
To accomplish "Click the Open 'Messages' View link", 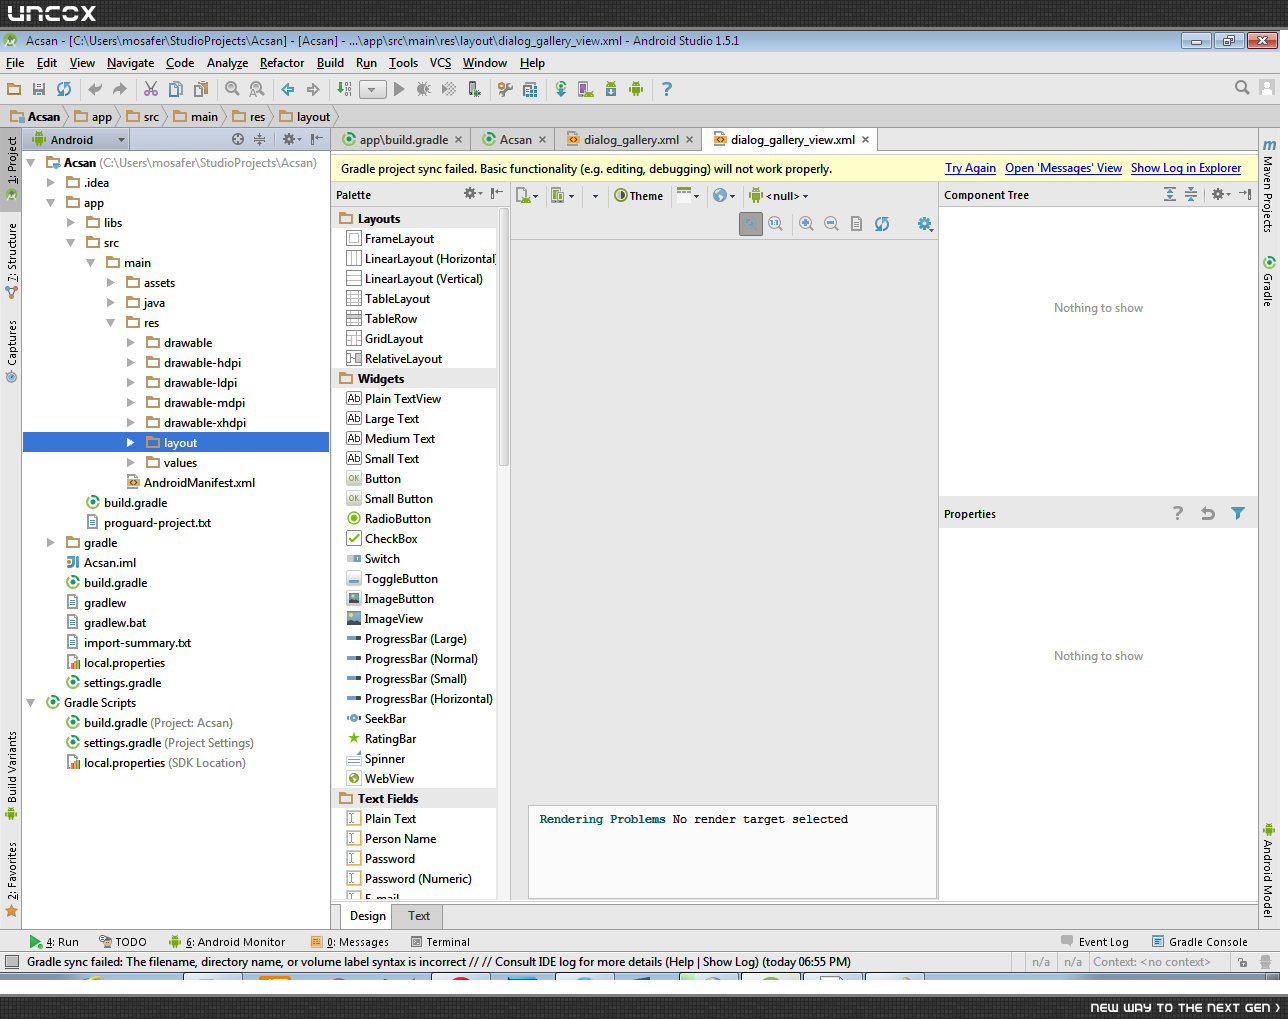I will (1063, 168).
